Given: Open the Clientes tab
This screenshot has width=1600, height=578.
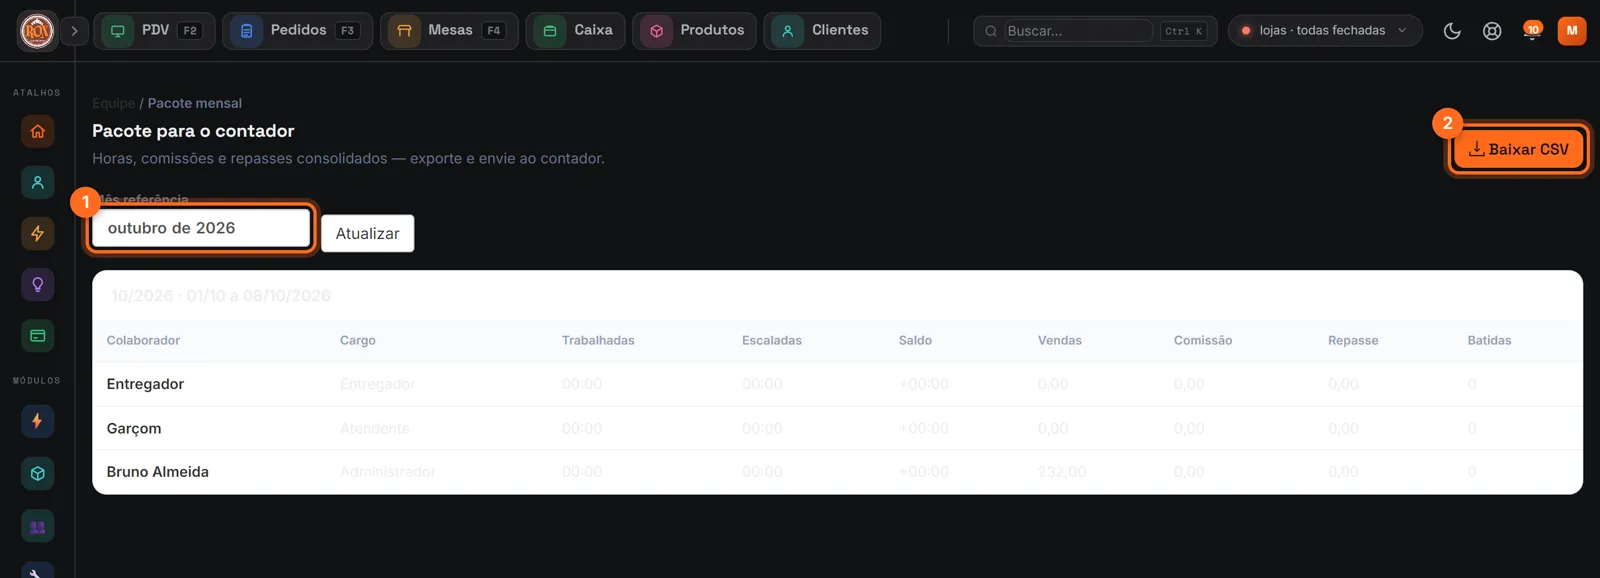Looking at the screenshot, I should [822, 31].
